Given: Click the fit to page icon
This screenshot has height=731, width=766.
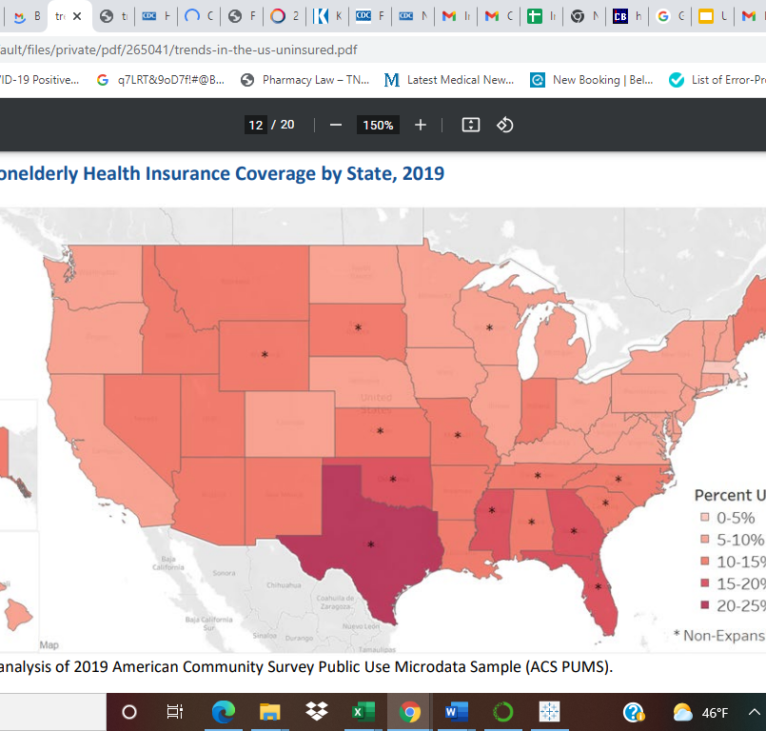Looking at the screenshot, I should click(471, 125).
